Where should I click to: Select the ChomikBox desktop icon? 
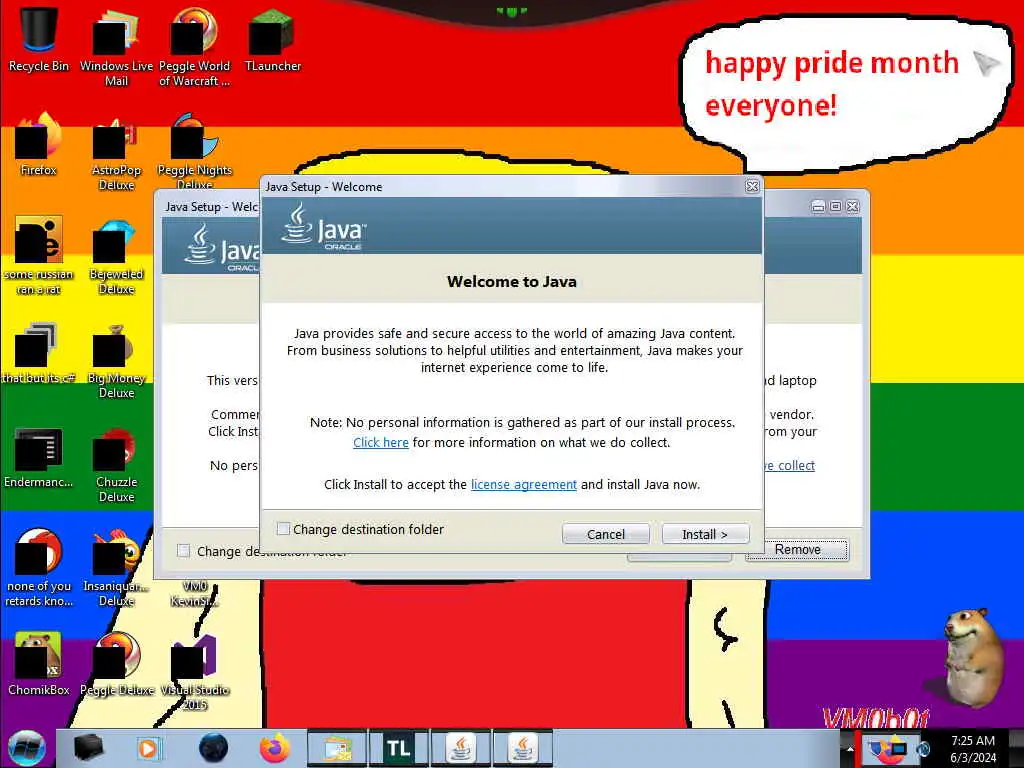point(39,664)
